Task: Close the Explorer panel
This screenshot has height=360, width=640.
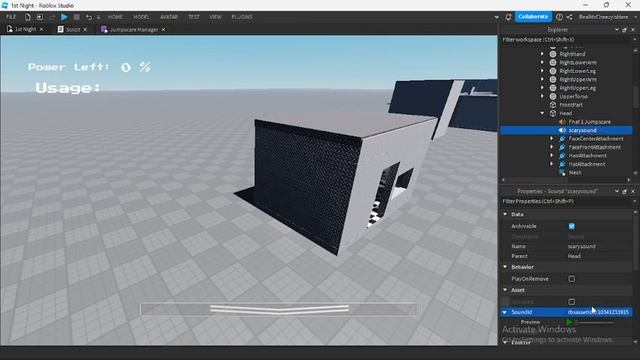Action: (x=633, y=30)
